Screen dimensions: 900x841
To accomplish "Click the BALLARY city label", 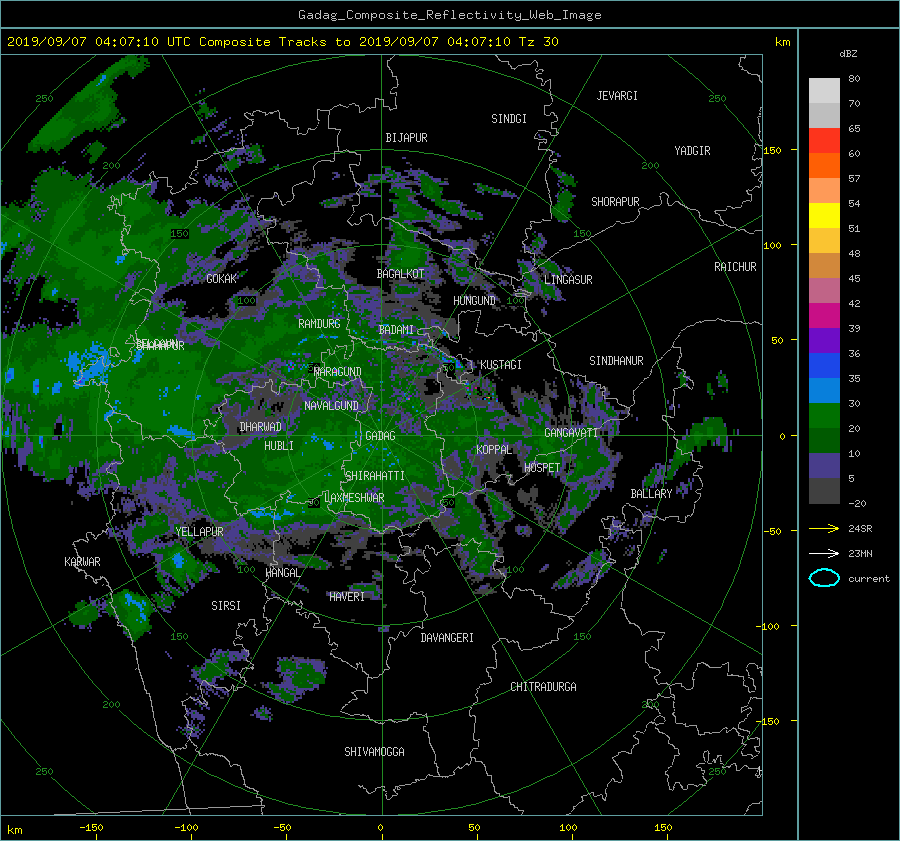I will 651,494.
